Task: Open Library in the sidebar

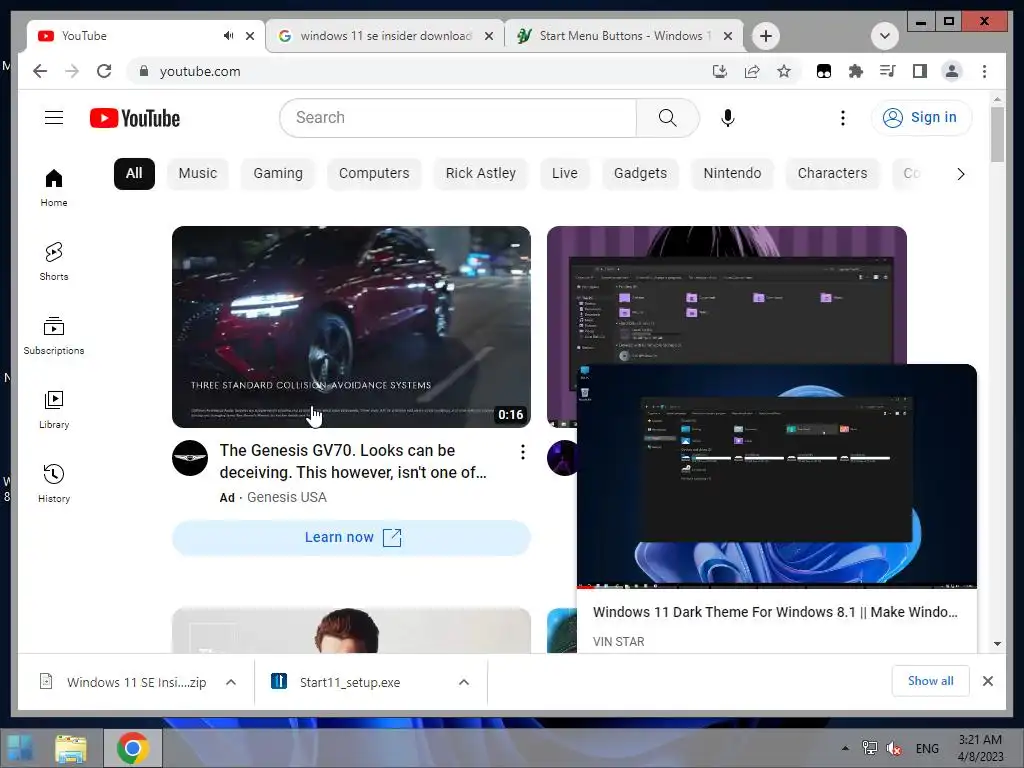Action: pos(54,409)
